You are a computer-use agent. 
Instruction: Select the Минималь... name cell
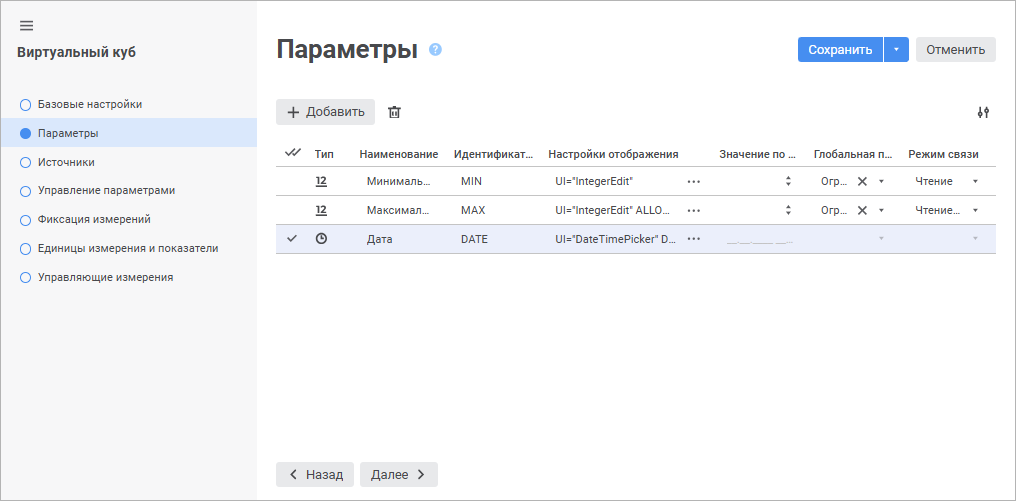point(398,181)
